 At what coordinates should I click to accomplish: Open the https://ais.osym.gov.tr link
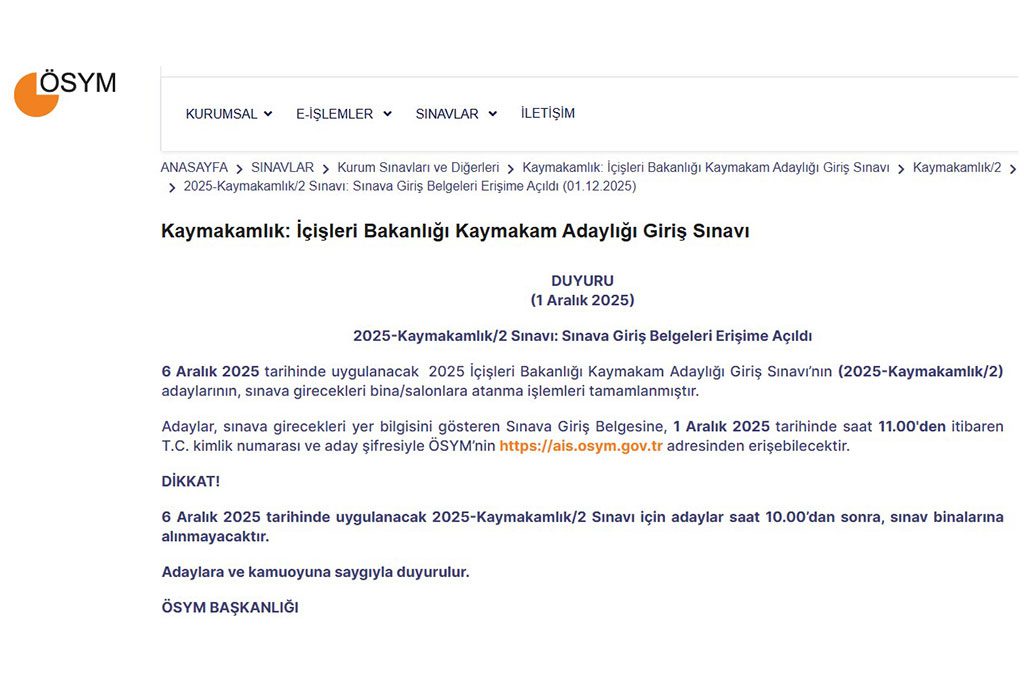coord(581,446)
